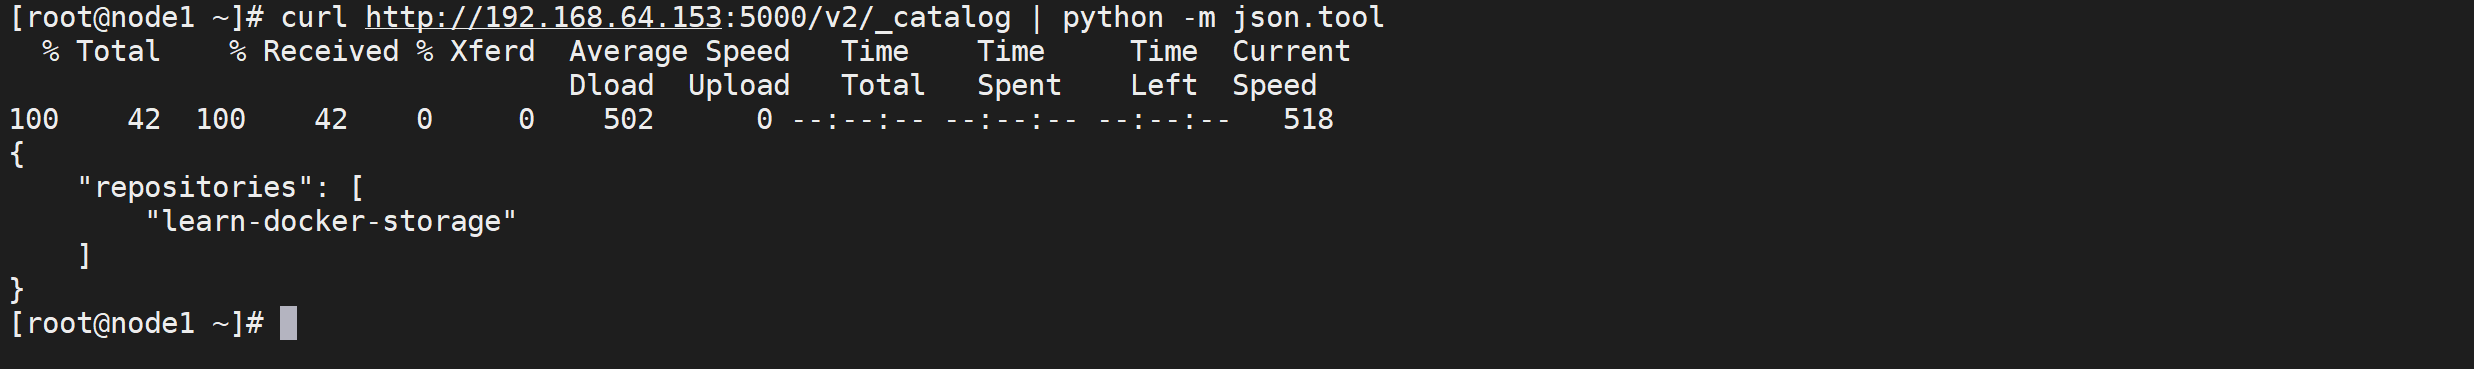Click the terminal cursor block
Image resolution: width=2474 pixels, height=369 pixels.
coord(288,323)
